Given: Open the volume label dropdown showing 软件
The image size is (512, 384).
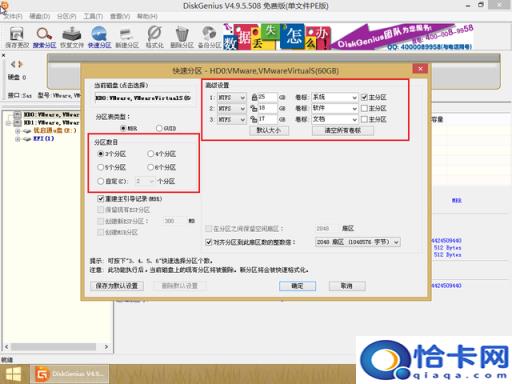Looking at the screenshot, I should pyautogui.click(x=335, y=108).
